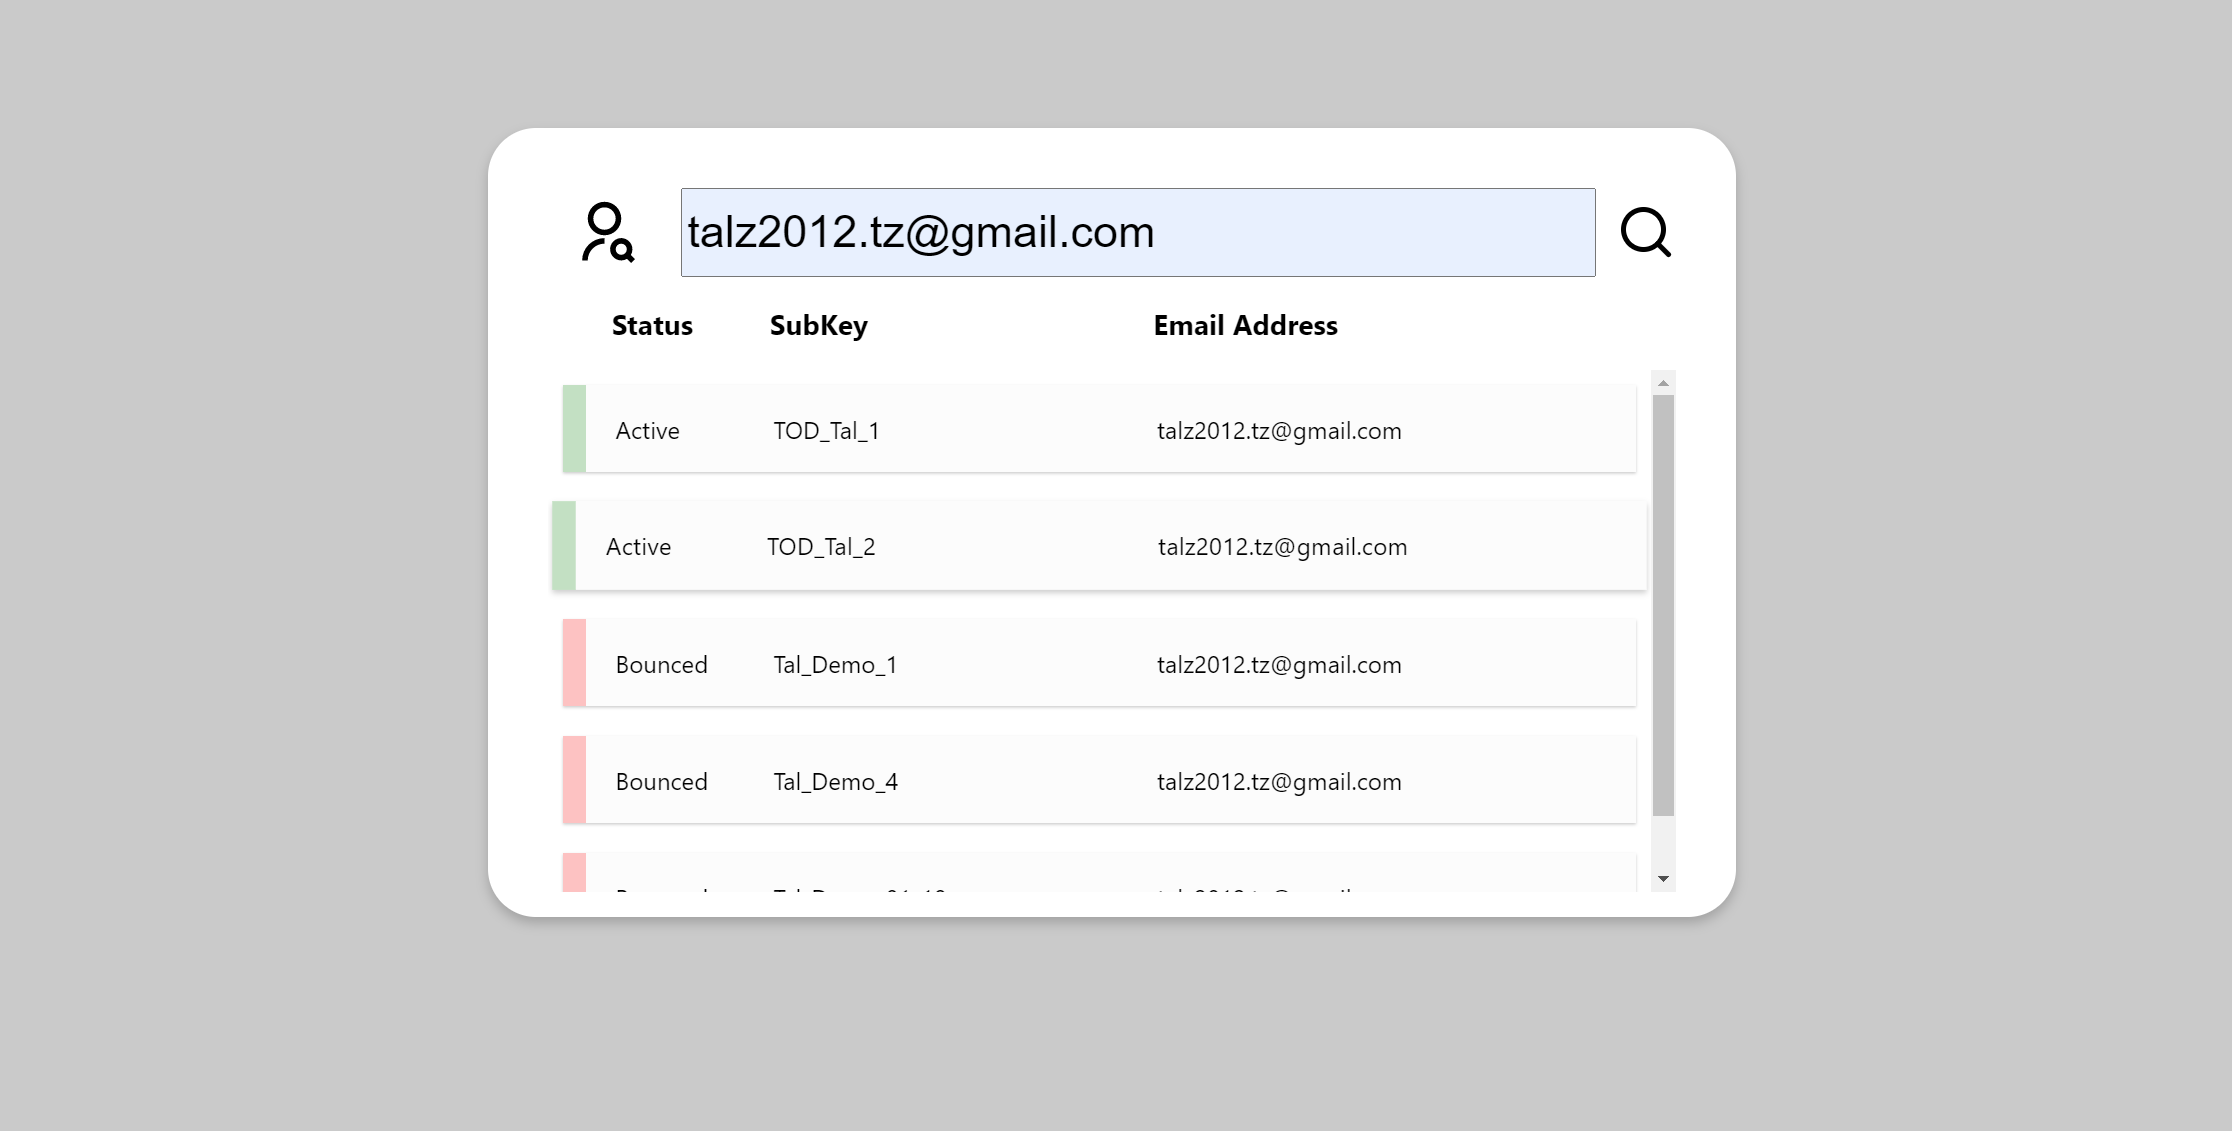The image size is (2232, 1131).
Task: Click green status bar of TOD_Tal_2
Action: pyautogui.click(x=564, y=546)
